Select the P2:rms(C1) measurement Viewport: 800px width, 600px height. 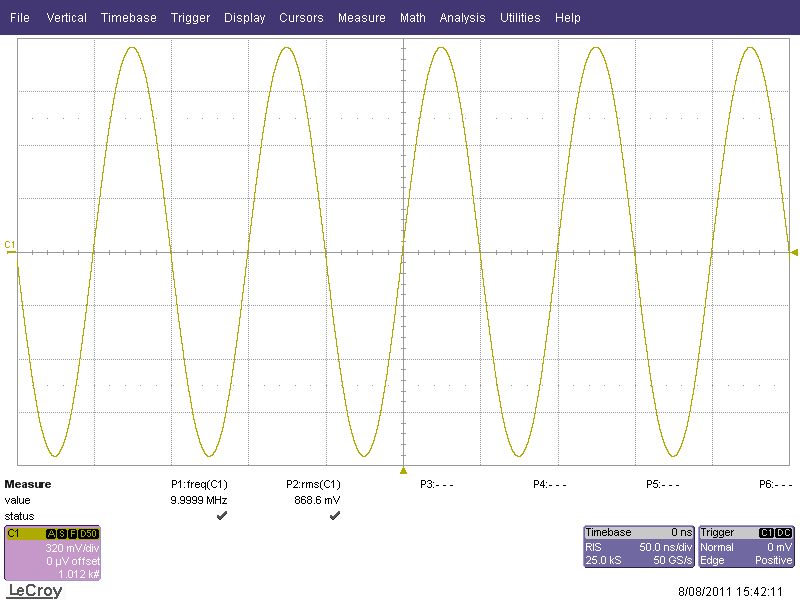314,484
